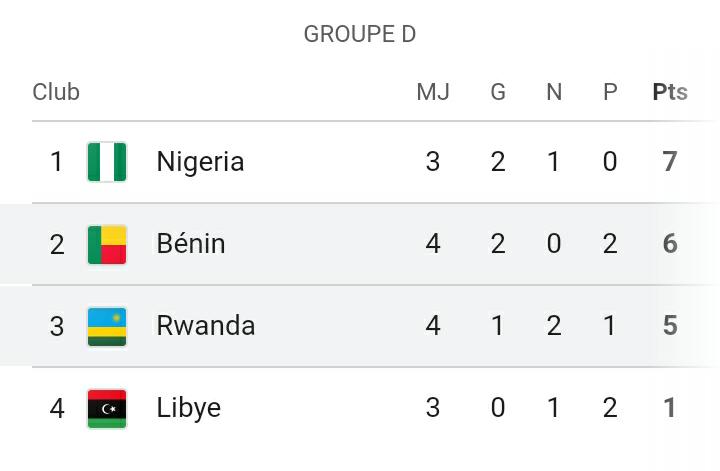The image size is (720, 471).
Task: Click the Libye flag icon
Action: pyautogui.click(x=107, y=408)
